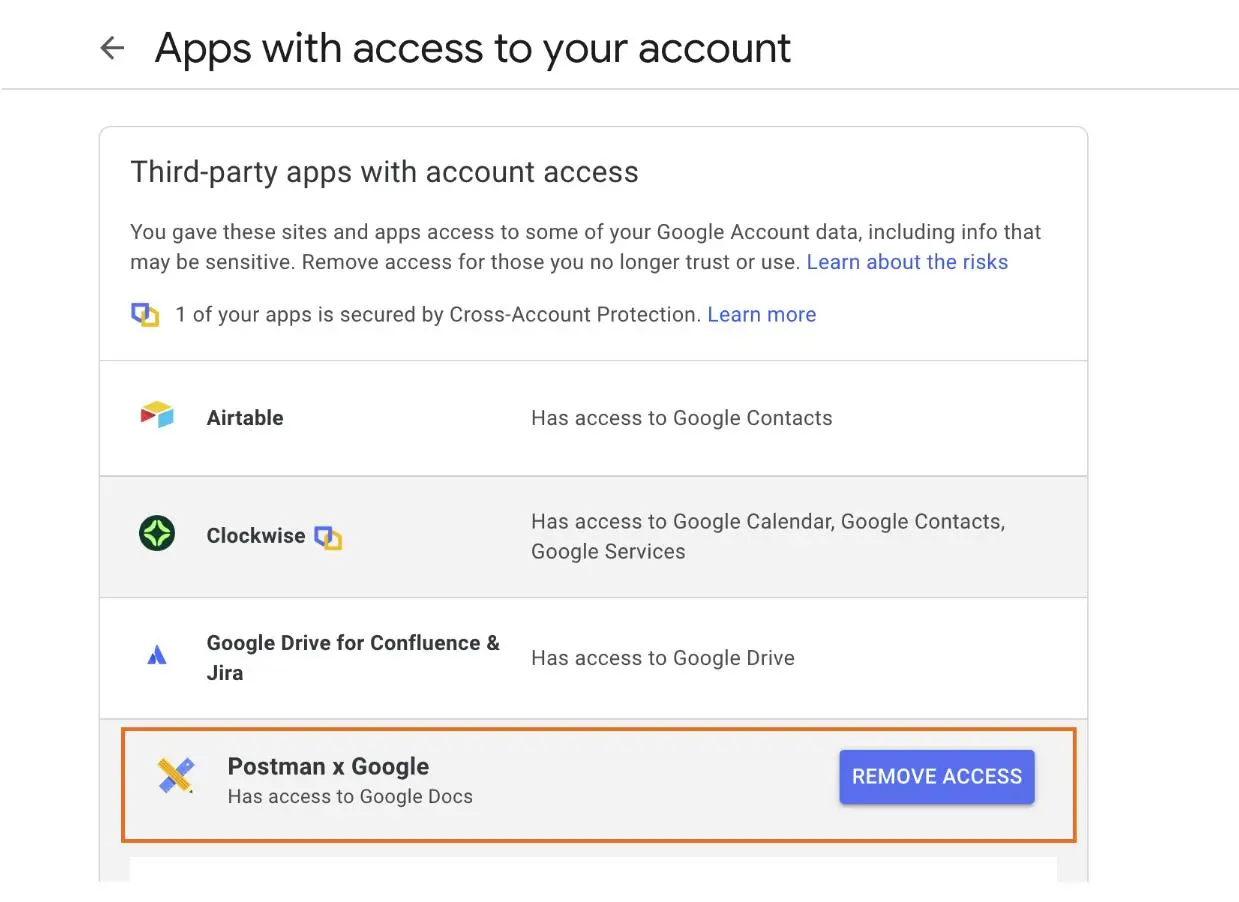Click the Cross-Account Protection icon in the info line
This screenshot has height=902, width=1239.
click(x=146, y=315)
